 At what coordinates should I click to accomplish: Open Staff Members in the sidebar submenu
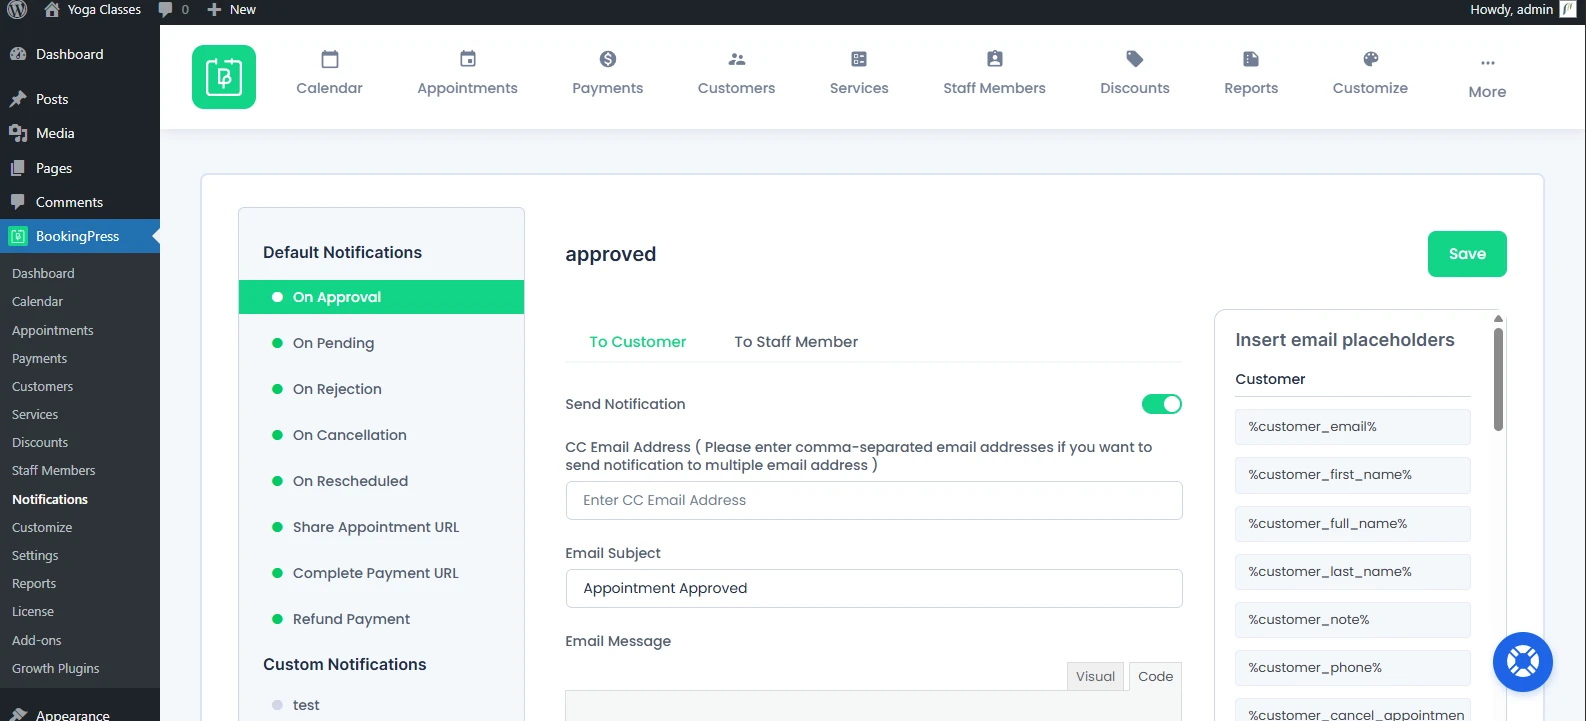tap(54, 470)
